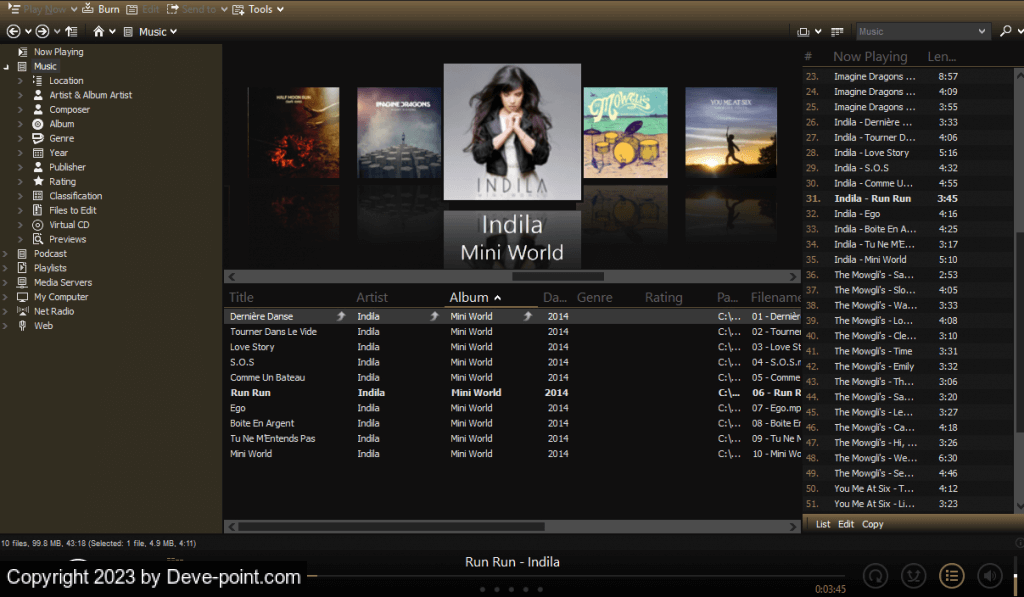Viewport: 1024px width, 597px height.
Task: Toggle the Now Playing list button
Action: point(951,575)
